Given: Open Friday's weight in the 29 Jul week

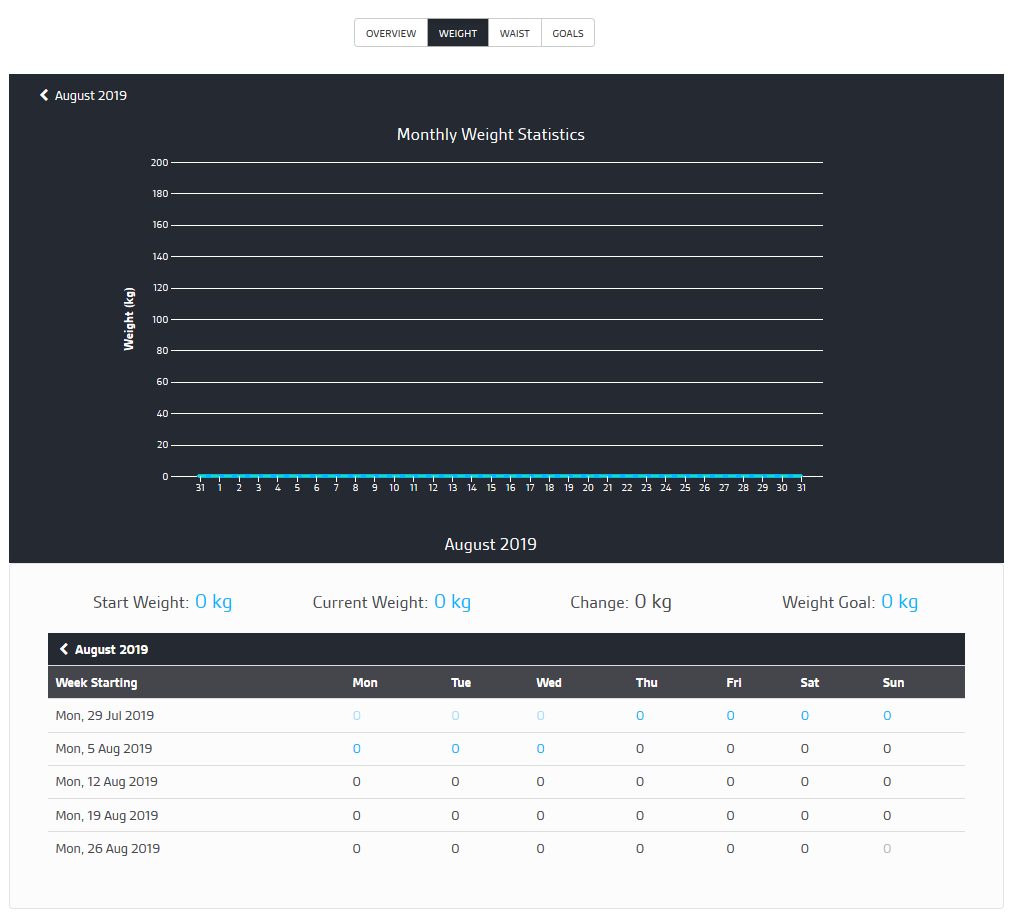Looking at the screenshot, I should click(x=731, y=716).
